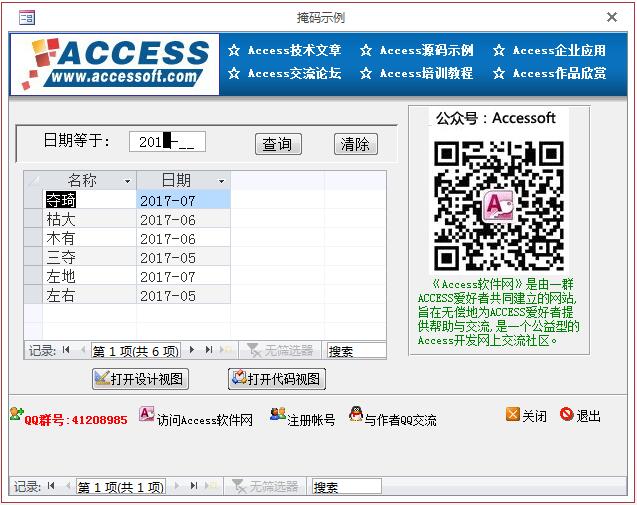Viewport: 637px width, 505px height.
Task: Click the subform 搜索 search box
Action: click(356, 351)
